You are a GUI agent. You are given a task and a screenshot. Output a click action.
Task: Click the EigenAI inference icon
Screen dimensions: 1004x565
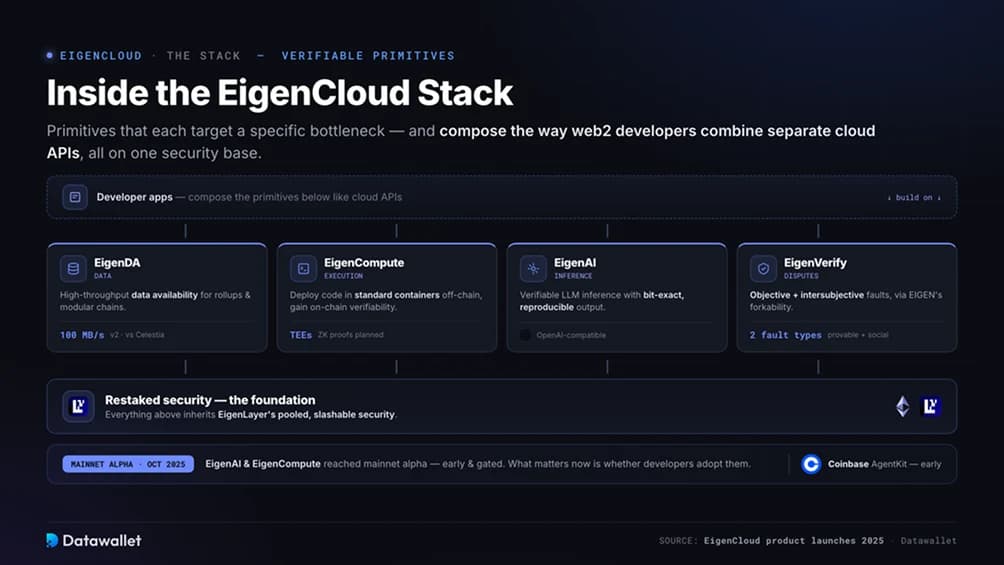click(x=533, y=268)
